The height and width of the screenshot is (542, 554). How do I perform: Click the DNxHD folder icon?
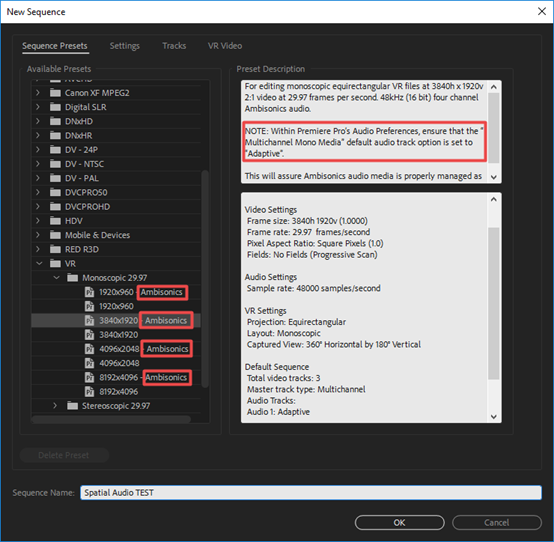coord(55,121)
